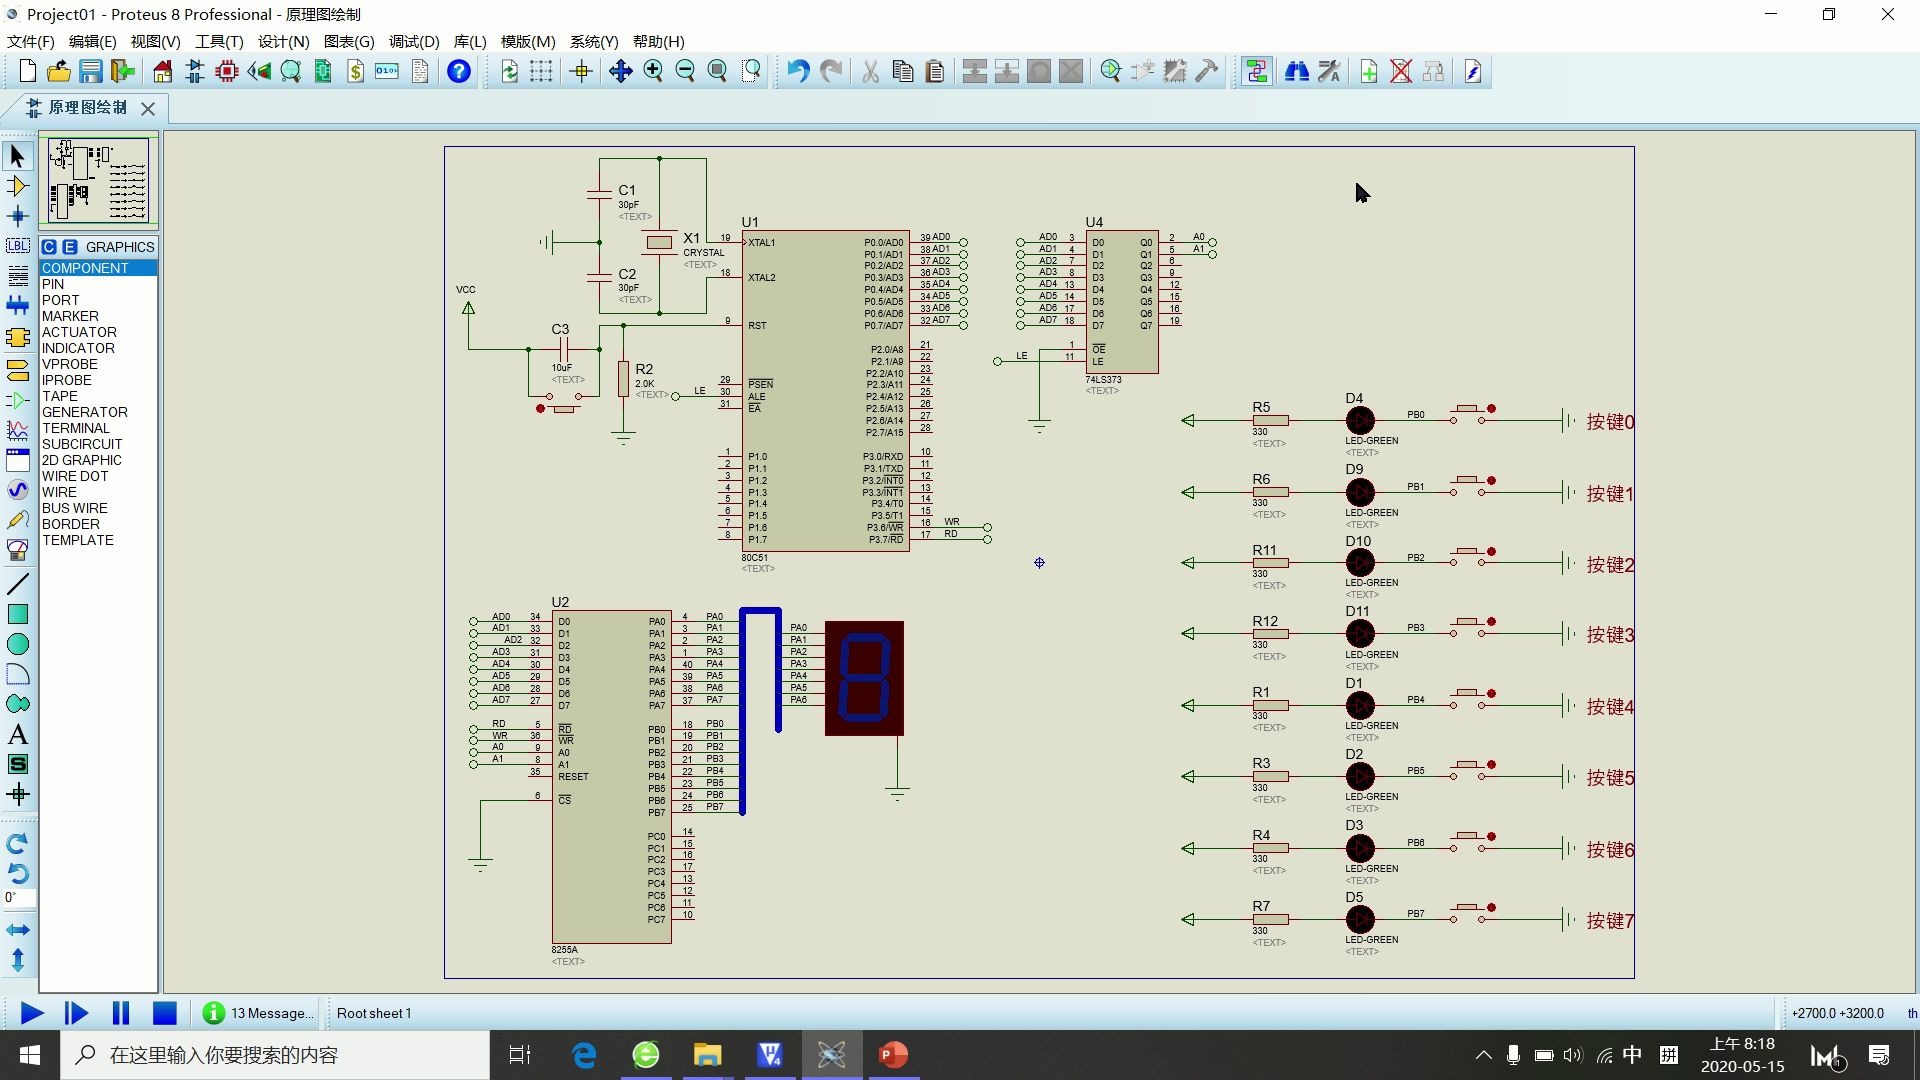Select the Junction dot mode tool

coord(17,216)
